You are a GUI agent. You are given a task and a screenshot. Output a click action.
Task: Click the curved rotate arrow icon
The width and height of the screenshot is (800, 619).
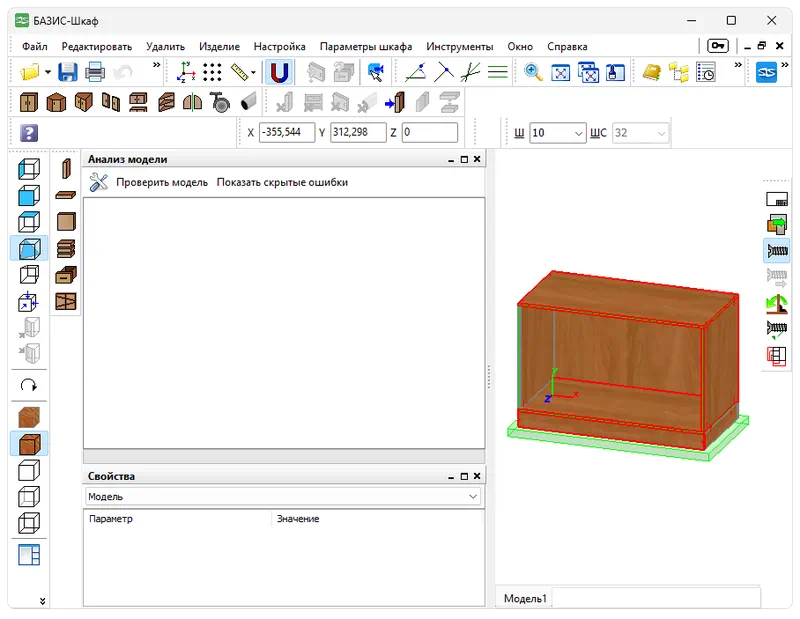click(29, 385)
